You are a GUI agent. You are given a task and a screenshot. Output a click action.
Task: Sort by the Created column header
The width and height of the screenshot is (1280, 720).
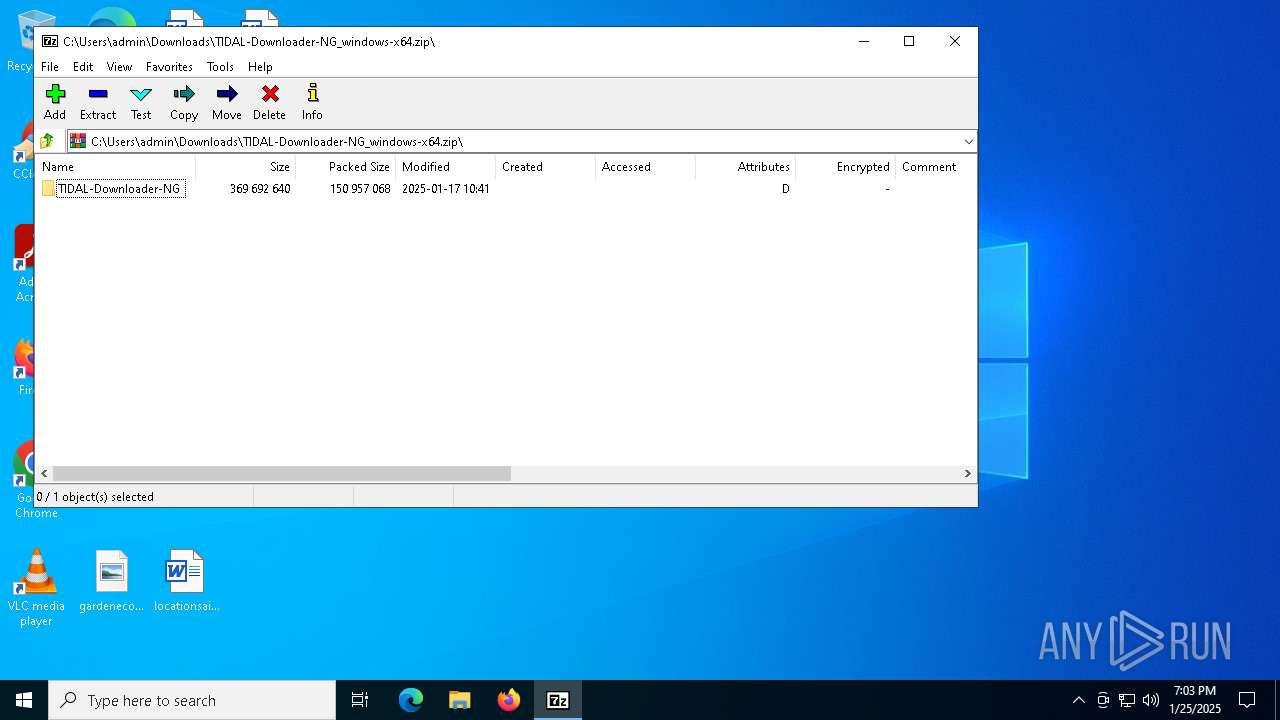545,167
